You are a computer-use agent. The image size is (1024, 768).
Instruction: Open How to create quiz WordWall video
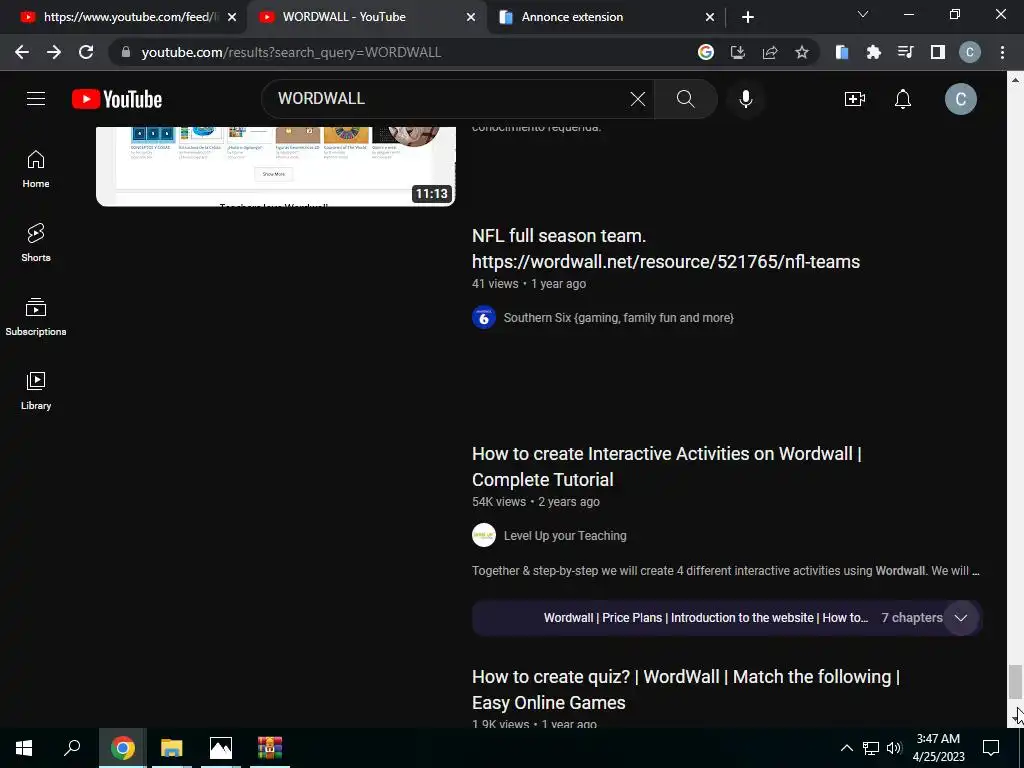point(686,690)
